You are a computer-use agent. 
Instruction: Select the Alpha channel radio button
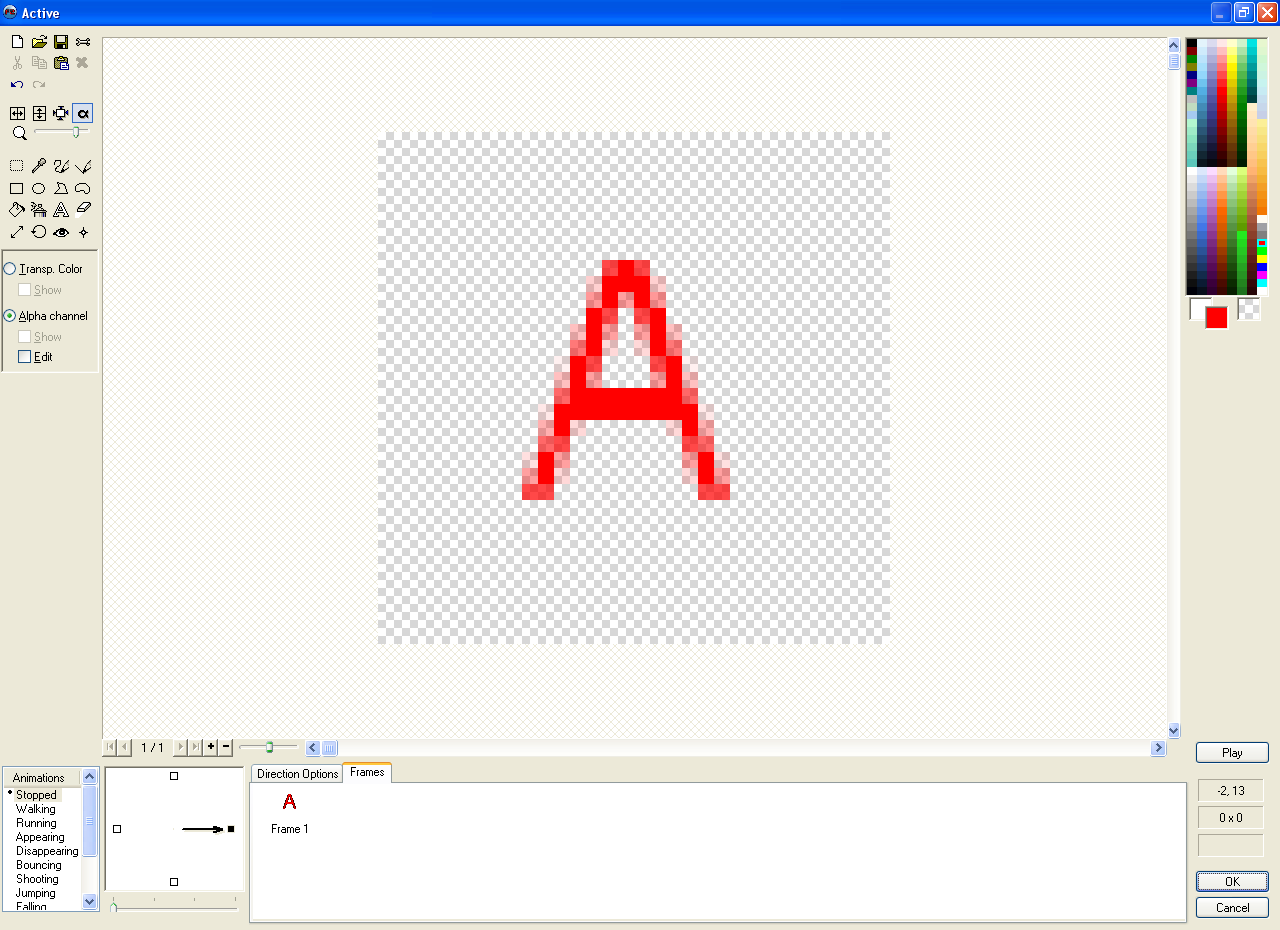10,316
